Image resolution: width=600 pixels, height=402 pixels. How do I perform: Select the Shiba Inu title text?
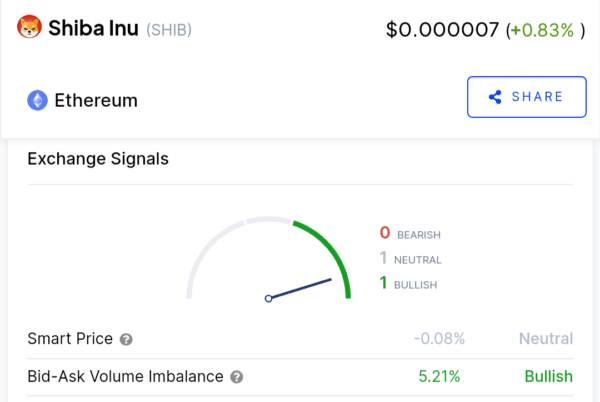coord(93,28)
